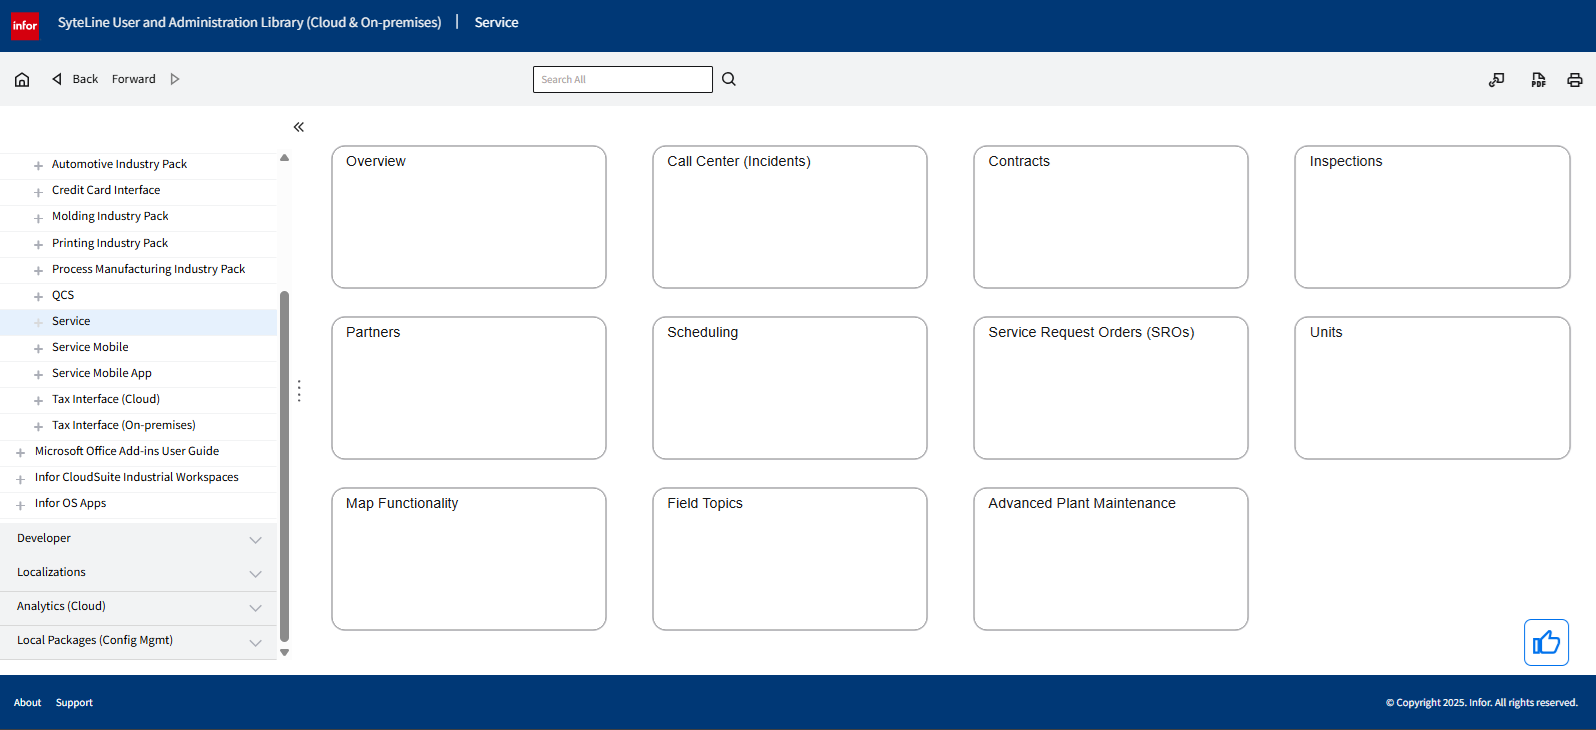Expand Tax Interface (Cloud) node
This screenshot has height=730, width=1596.
(x=38, y=401)
